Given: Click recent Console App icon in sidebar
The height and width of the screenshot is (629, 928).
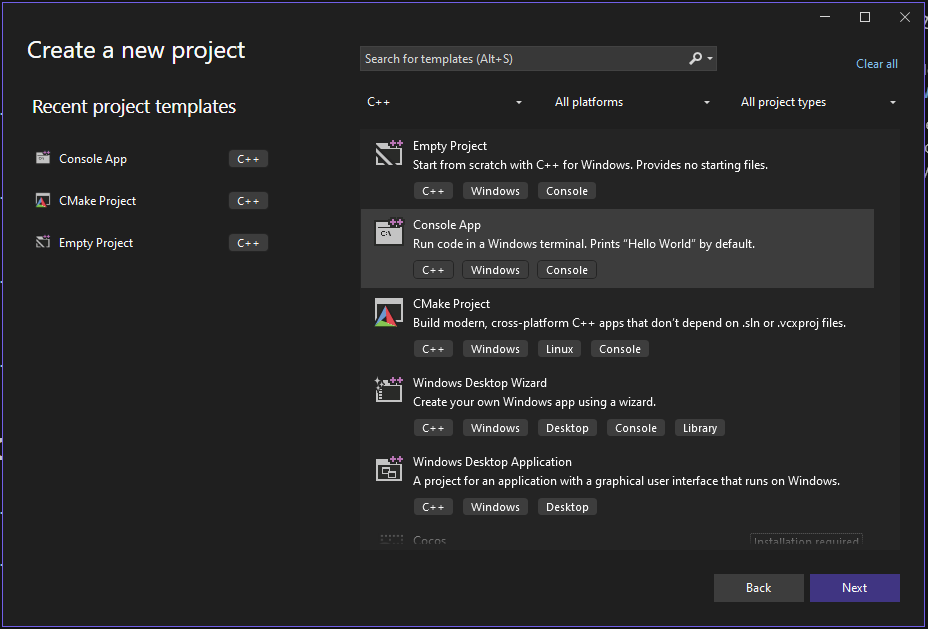Looking at the screenshot, I should 42,158.
